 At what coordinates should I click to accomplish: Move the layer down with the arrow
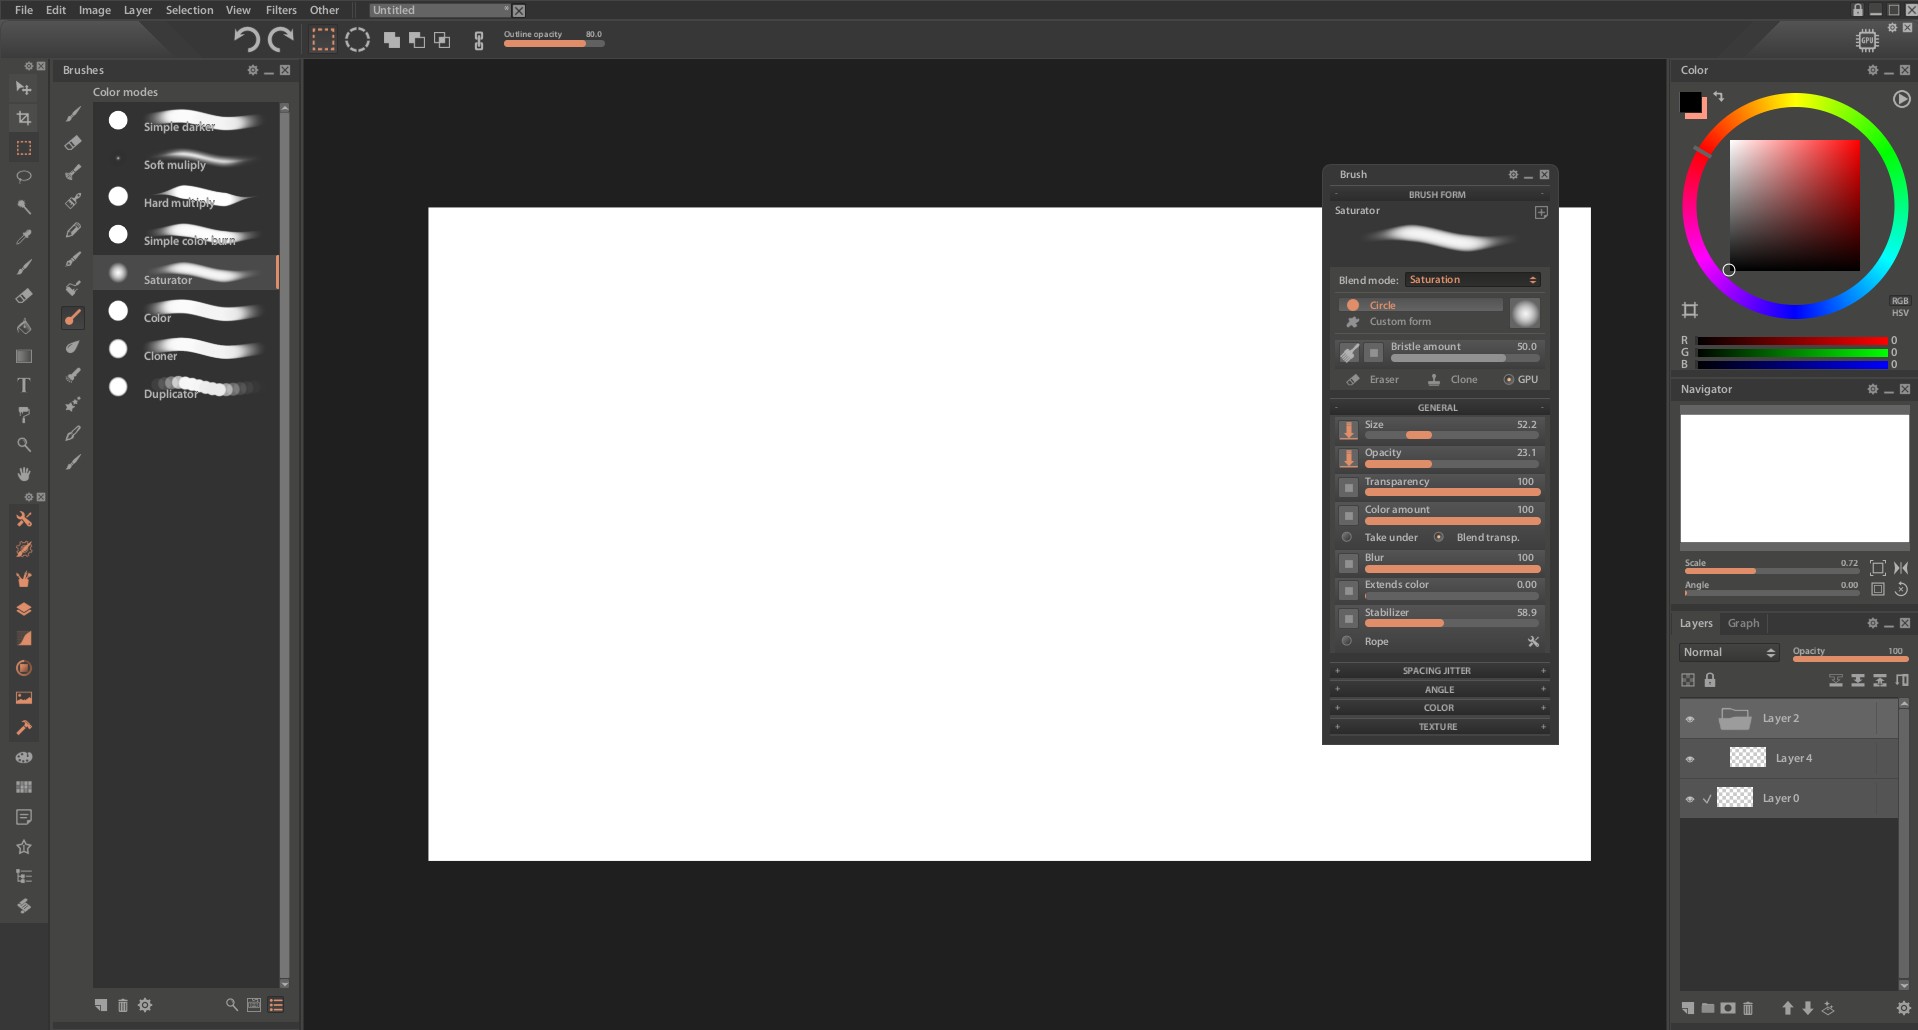pos(1808,1008)
